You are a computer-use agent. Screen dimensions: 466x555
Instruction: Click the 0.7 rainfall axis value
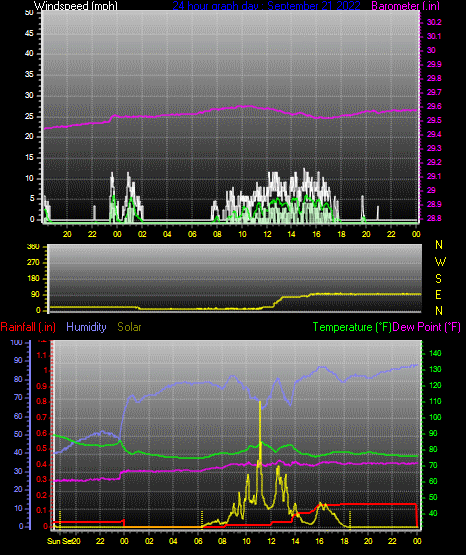42,417
